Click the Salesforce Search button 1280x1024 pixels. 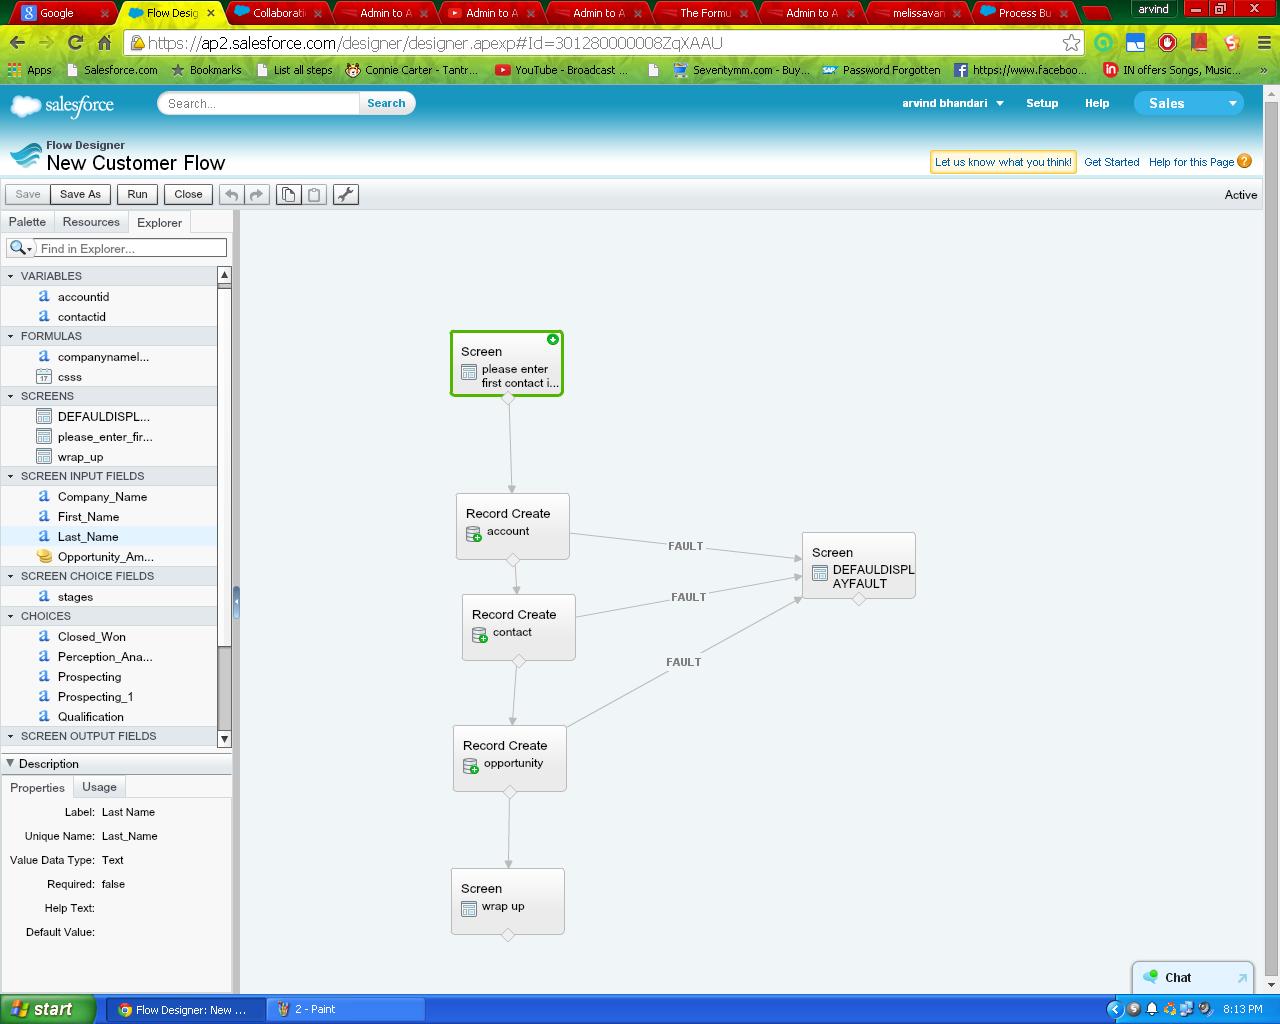pos(386,103)
